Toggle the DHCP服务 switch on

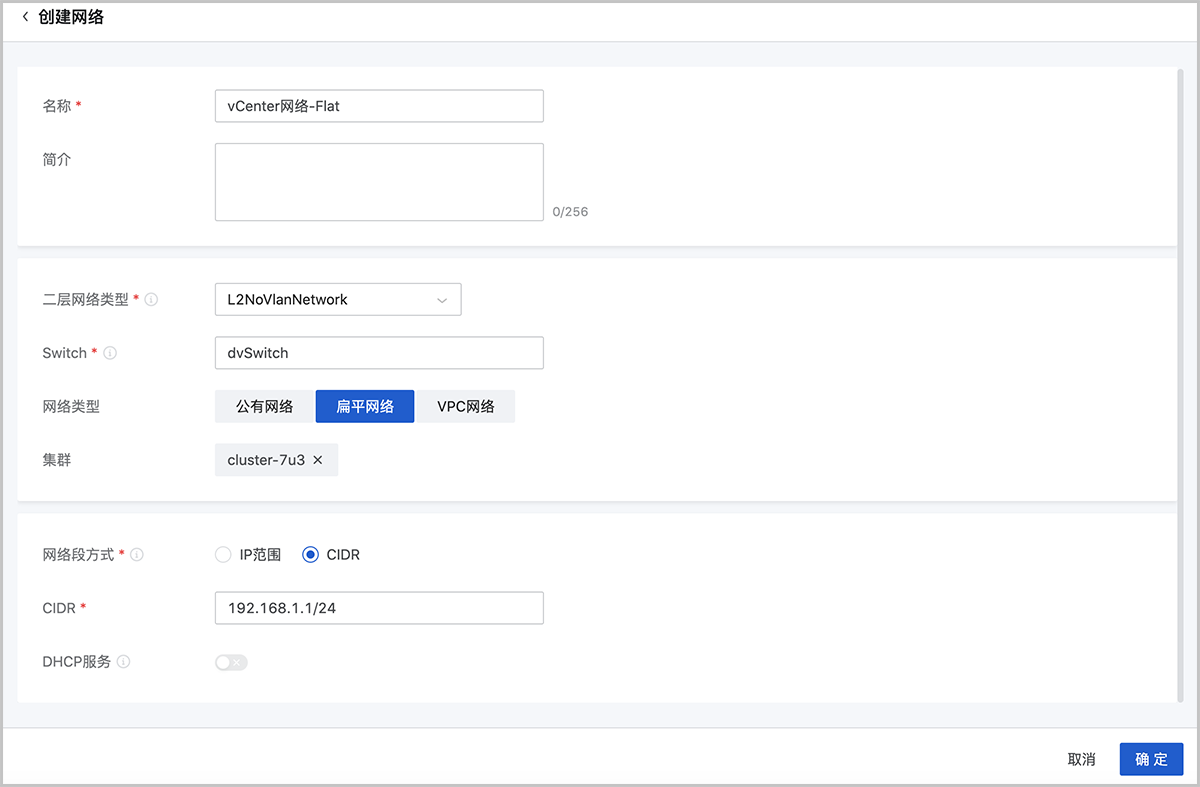(x=231, y=662)
